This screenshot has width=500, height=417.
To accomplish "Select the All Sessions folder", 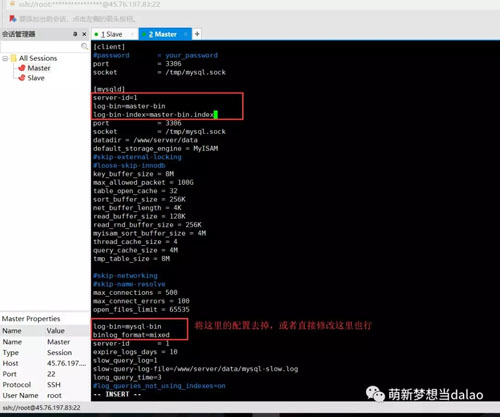I will (x=38, y=58).
